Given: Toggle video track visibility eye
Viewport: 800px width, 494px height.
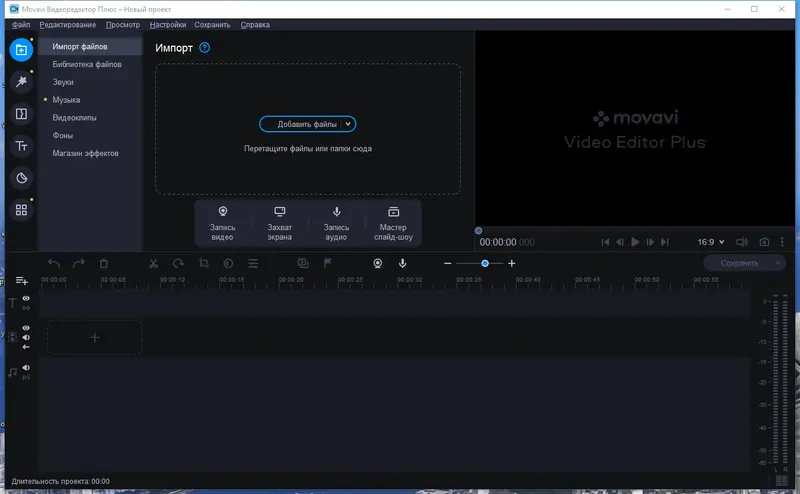Looking at the screenshot, I should click(x=26, y=328).
